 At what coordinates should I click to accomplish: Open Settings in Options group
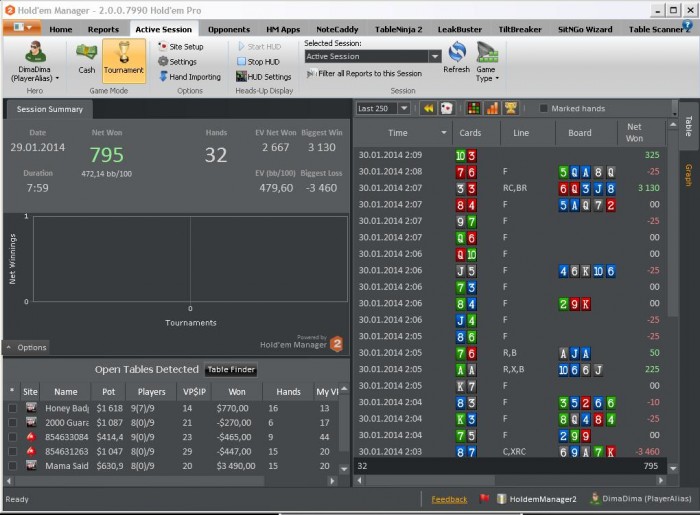(x=178, y=62)
